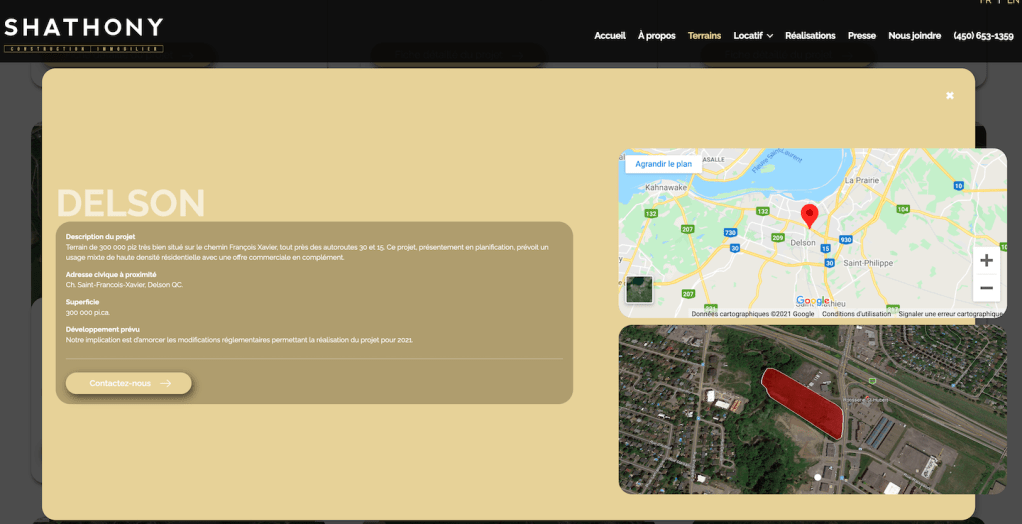Zoom in on the Google map
1022x524 pixels.
click(x=986, y=261)
